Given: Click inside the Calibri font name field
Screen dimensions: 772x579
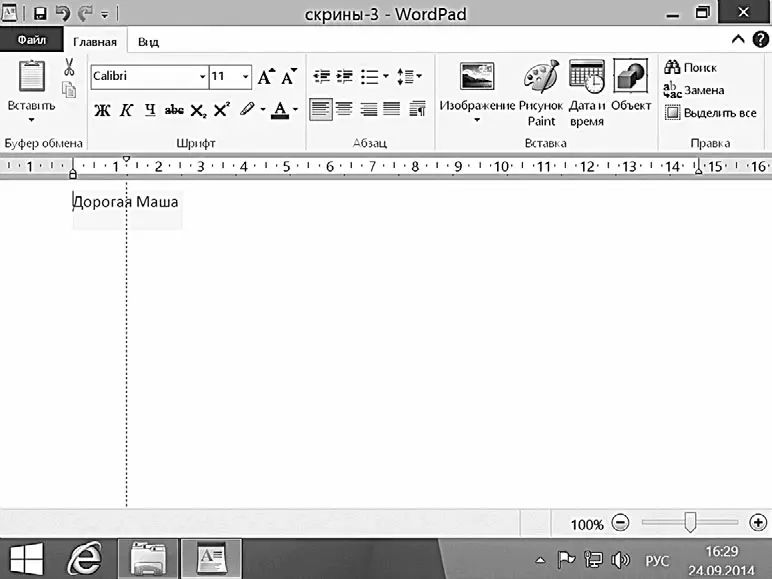Looking at the screenshot, I should click(x=144, y=76).
